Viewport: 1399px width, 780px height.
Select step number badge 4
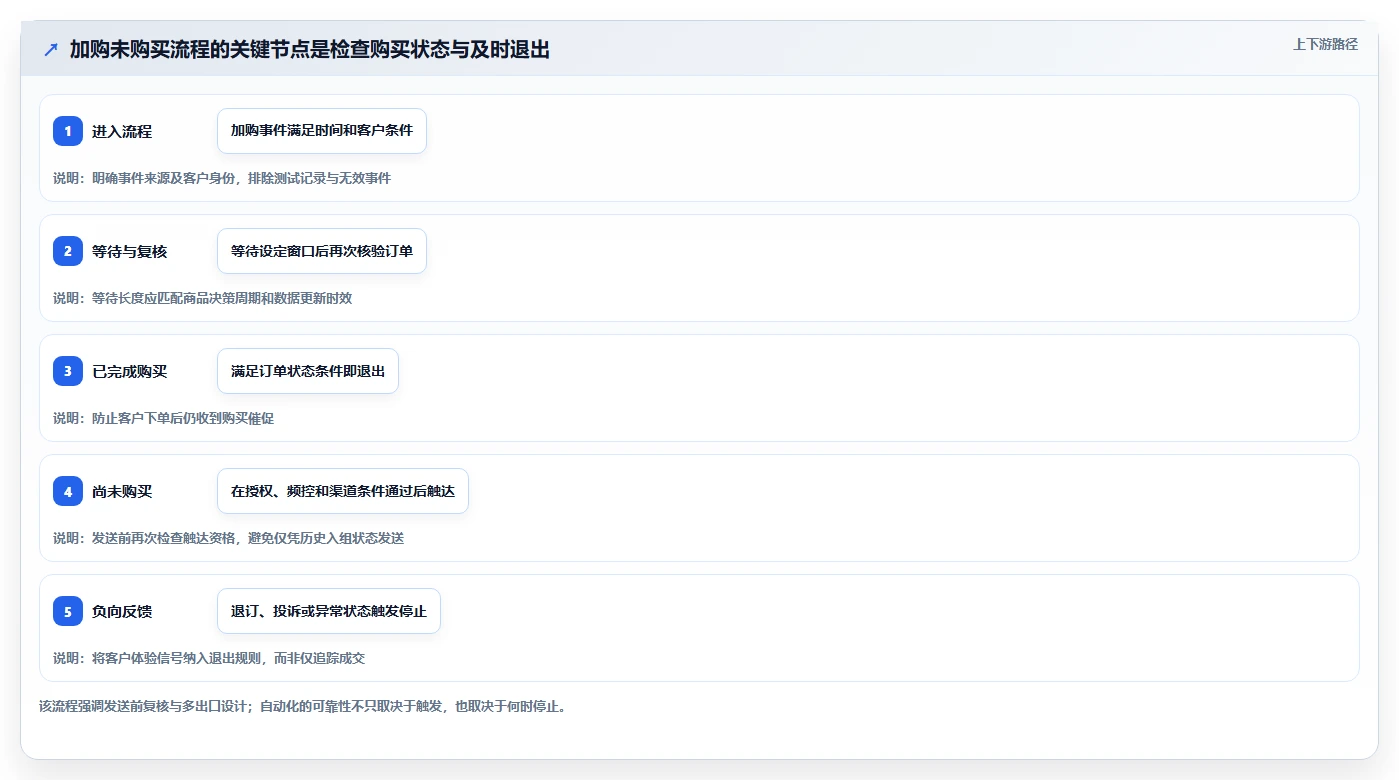pos(68,491)
